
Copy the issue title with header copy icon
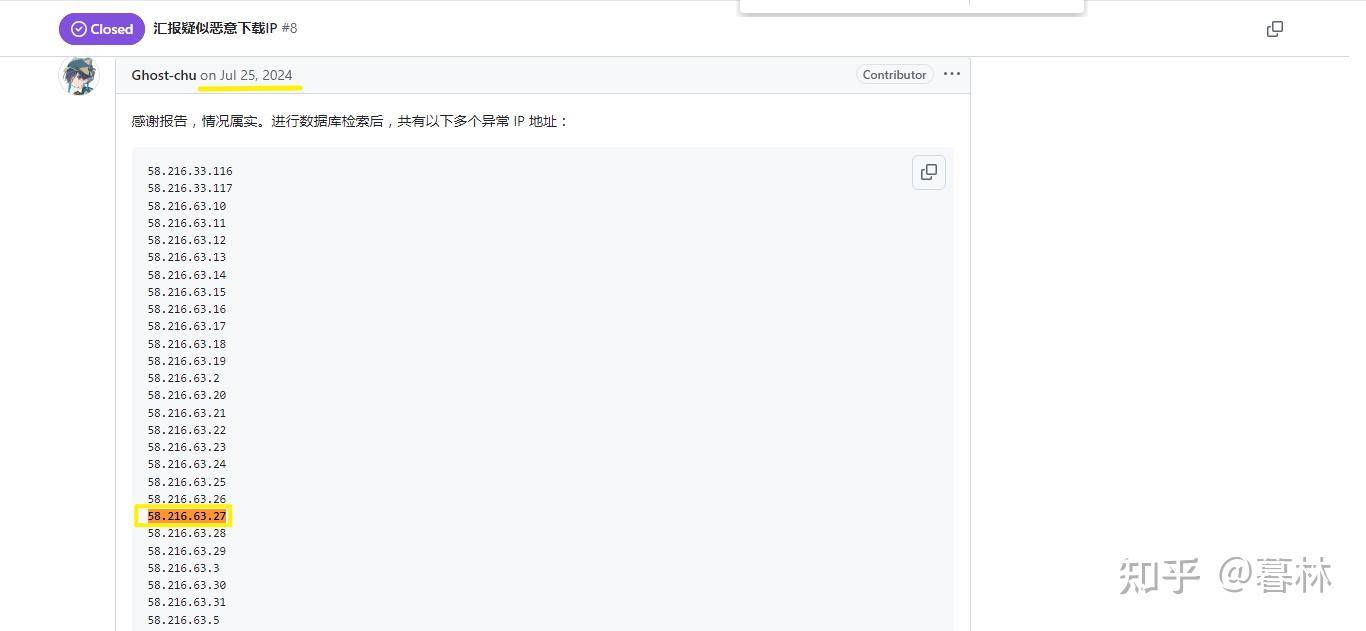pyautogui.click(x=1274, y=29)
